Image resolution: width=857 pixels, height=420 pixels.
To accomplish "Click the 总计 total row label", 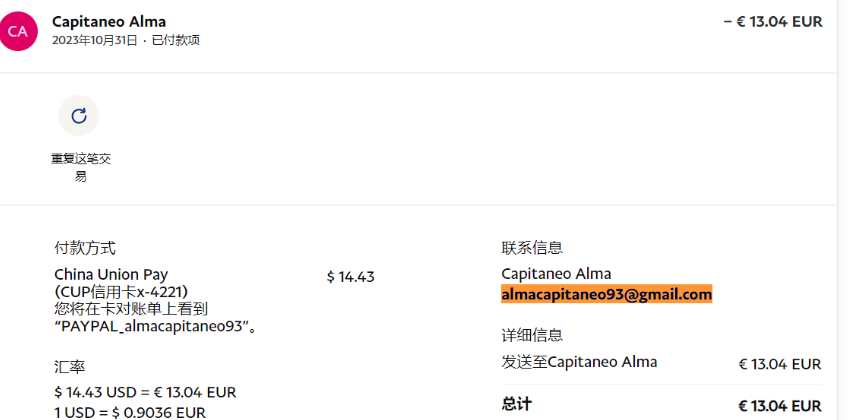I will pyautogui.click(x=517, y=404).
